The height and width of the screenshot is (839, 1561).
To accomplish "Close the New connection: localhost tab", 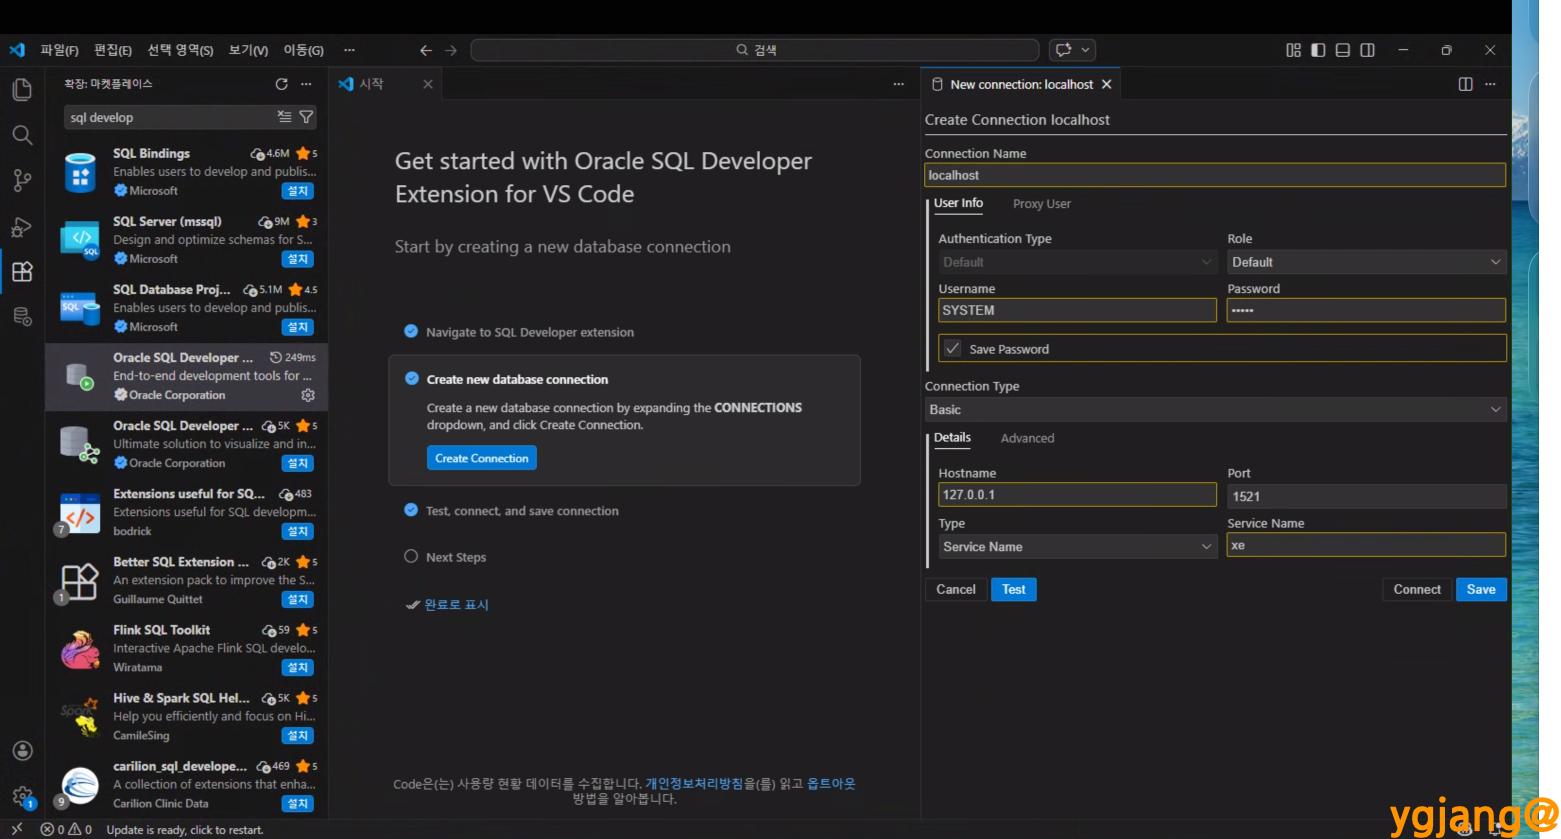I will point(1106,84).
